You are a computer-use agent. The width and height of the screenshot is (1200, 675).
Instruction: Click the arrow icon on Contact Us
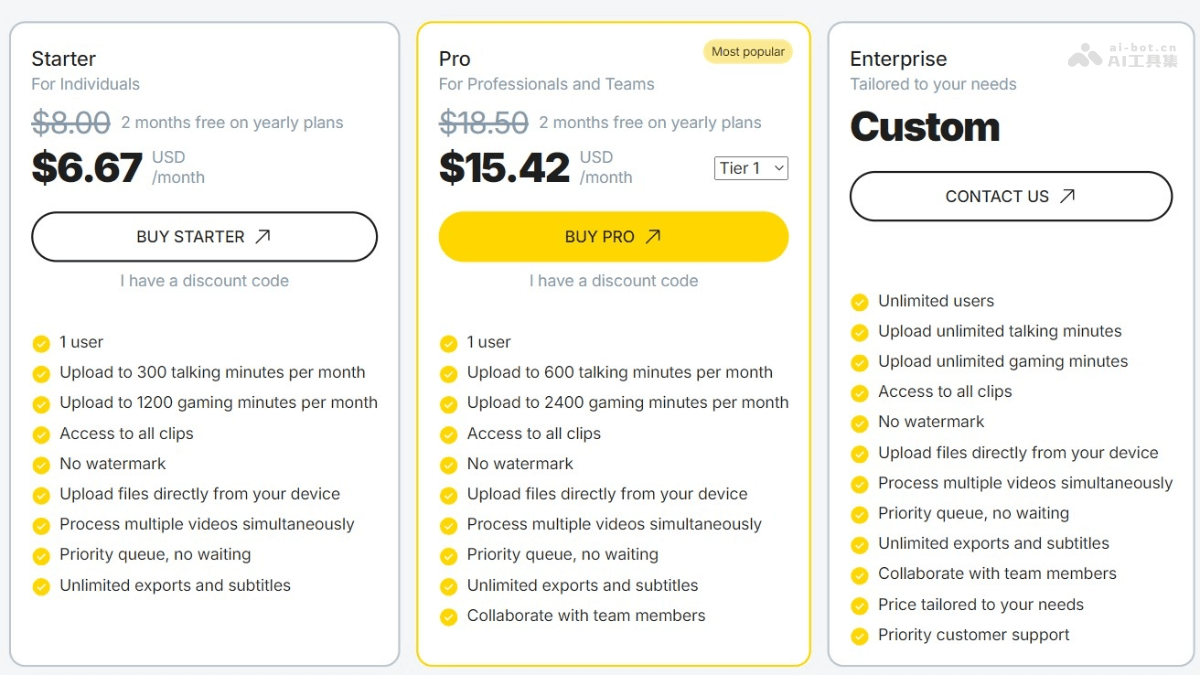[1067, 196]
